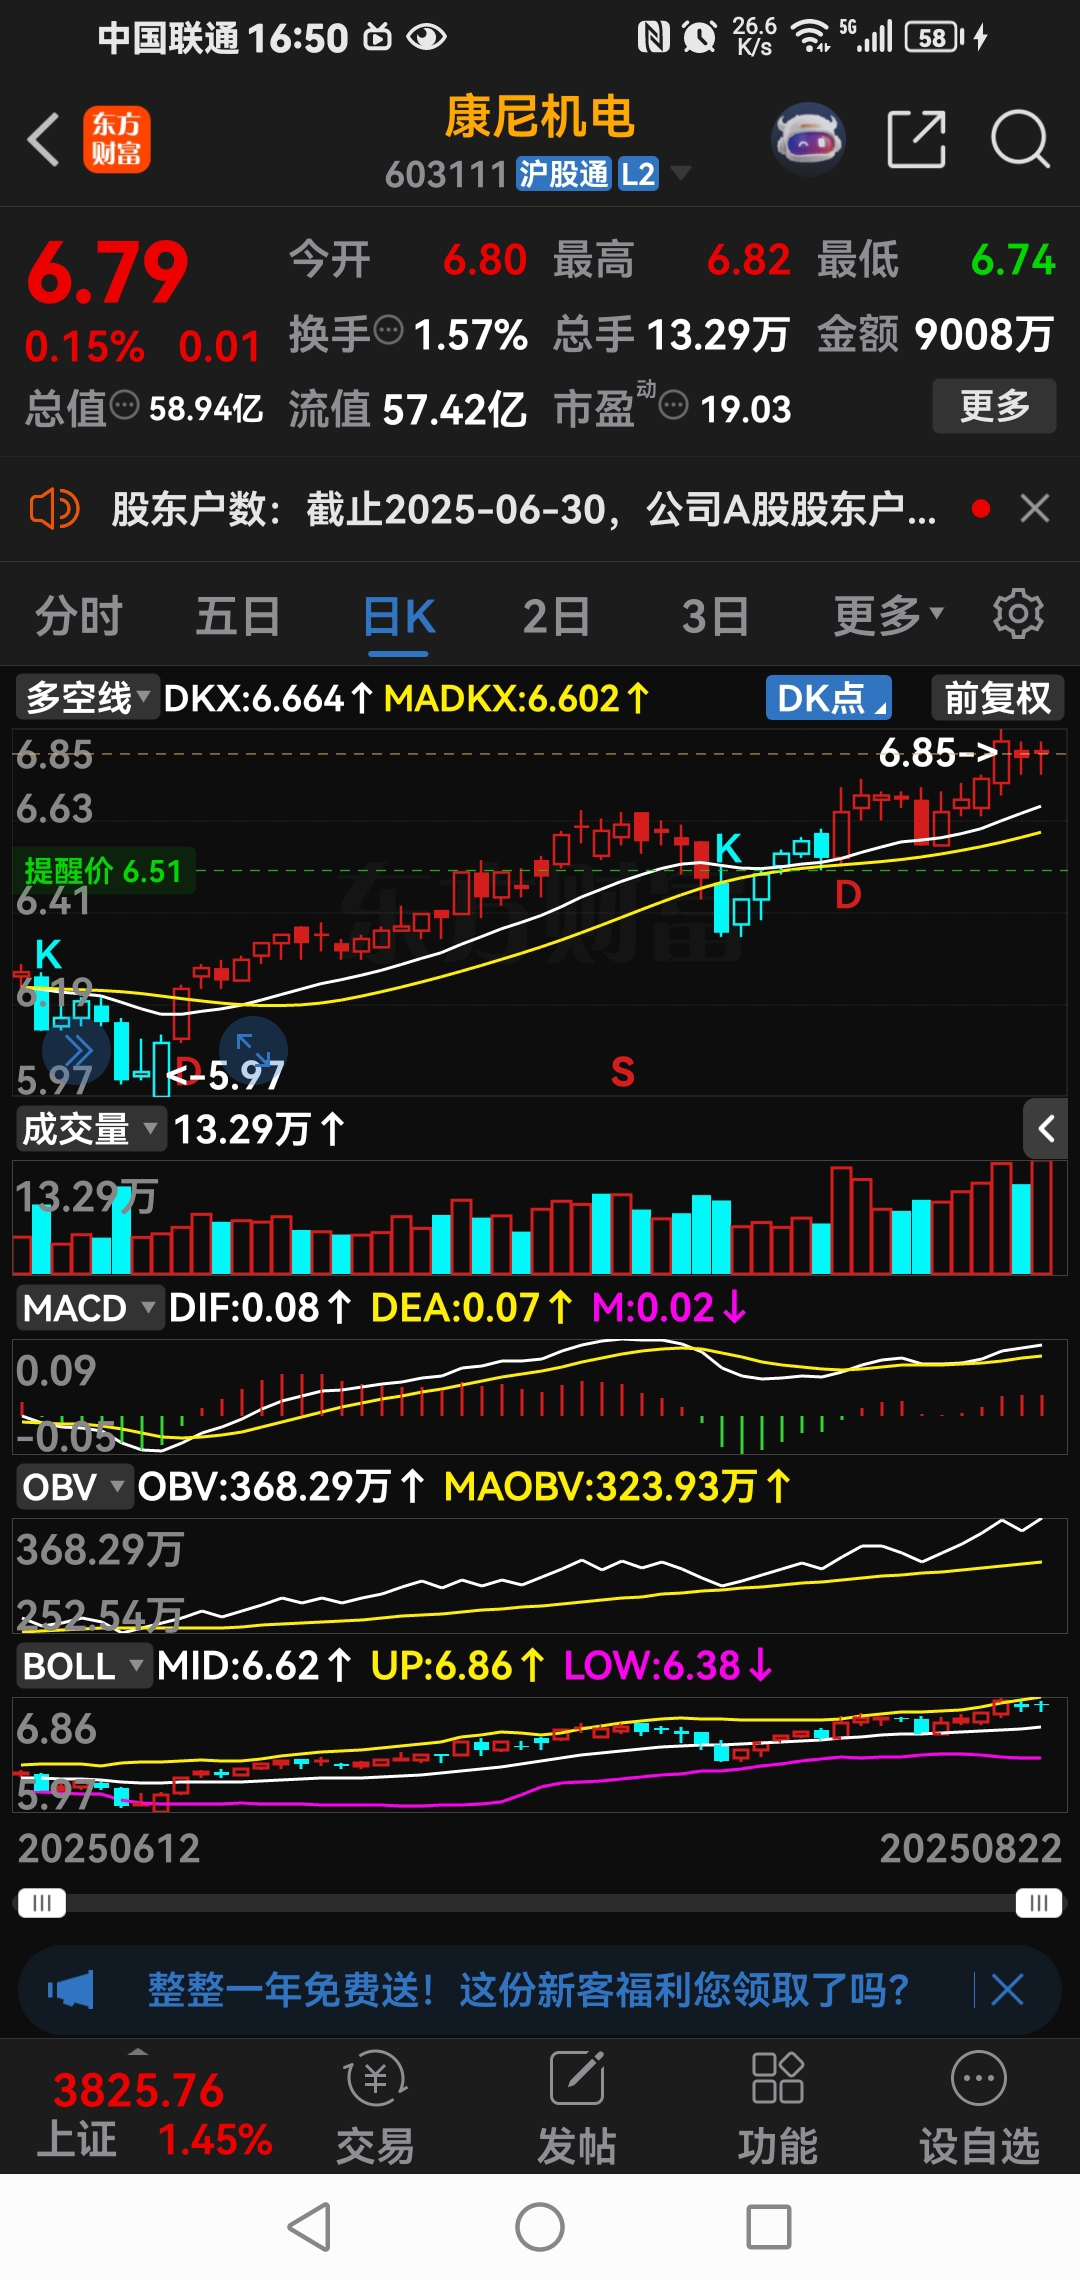Viewport: 1080px width, 2280px height.
Task: Open the search magnifier icon
Action: (x=1020, y=139)
